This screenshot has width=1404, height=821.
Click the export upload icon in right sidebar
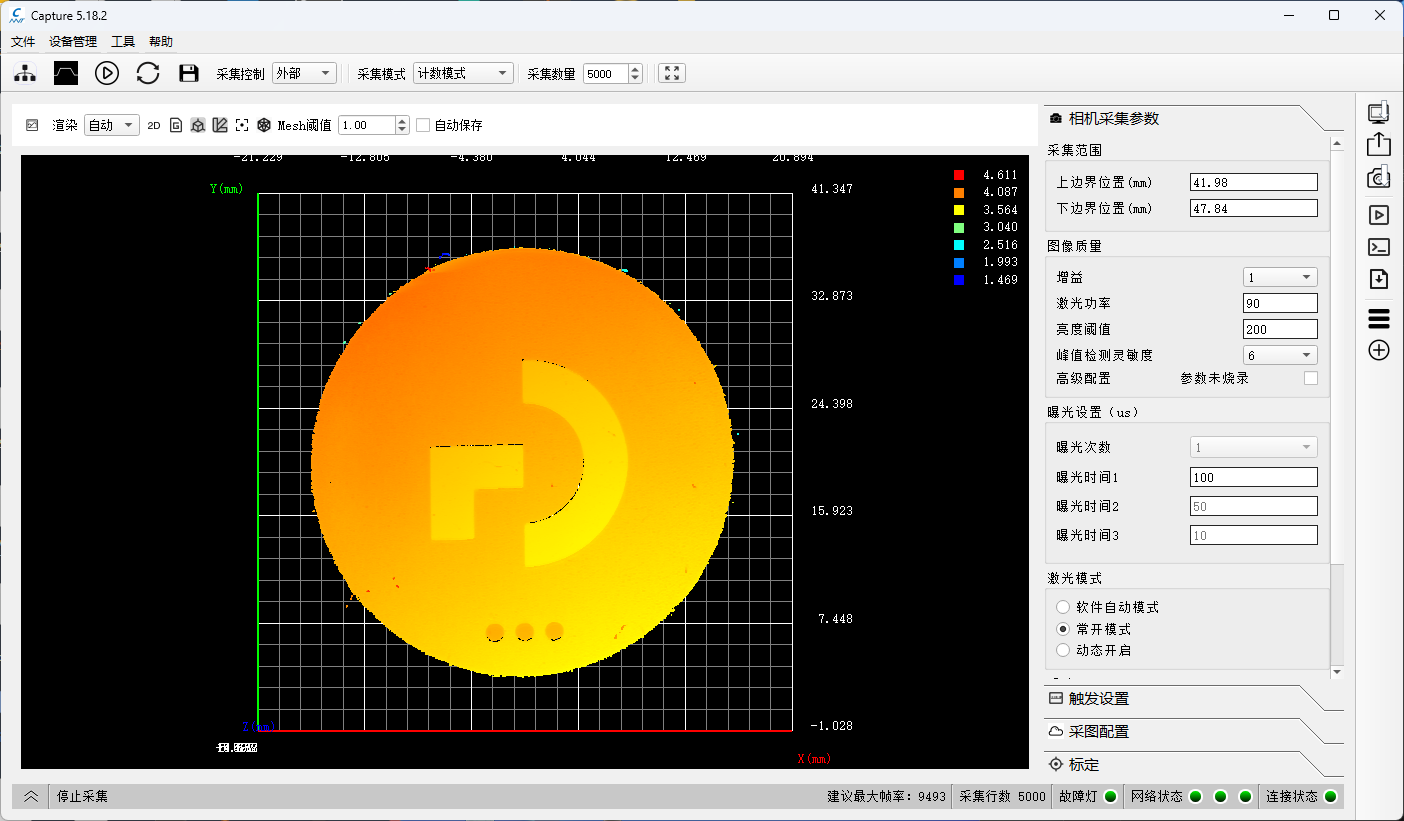(x=1379, y=145)
